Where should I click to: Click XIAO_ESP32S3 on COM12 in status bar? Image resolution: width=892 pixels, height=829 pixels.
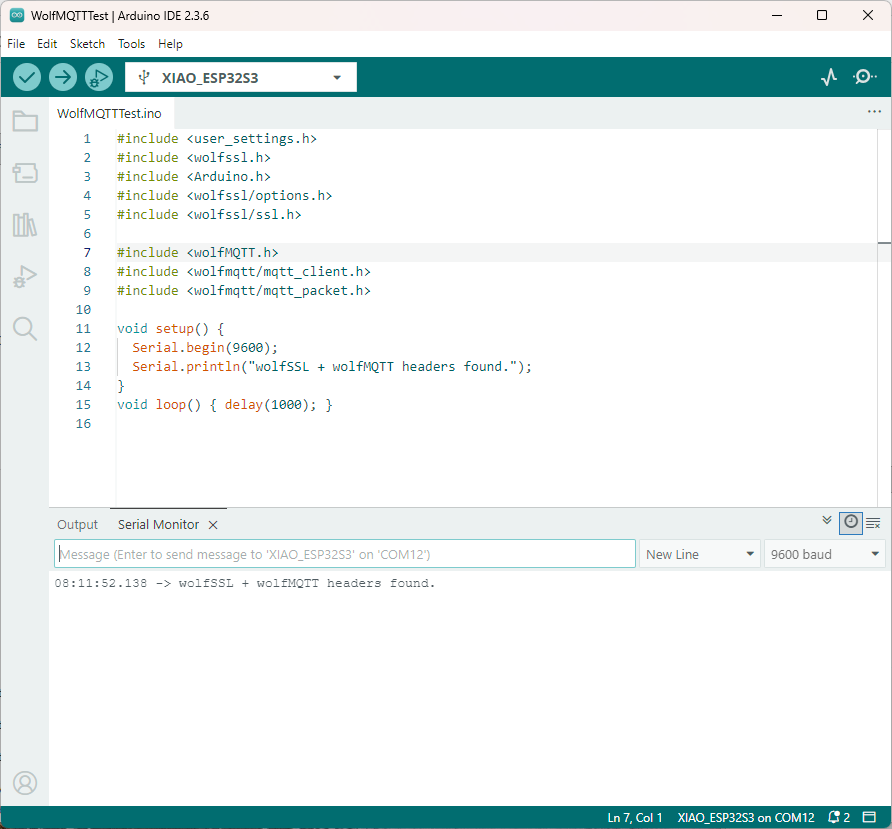[746, 818]
